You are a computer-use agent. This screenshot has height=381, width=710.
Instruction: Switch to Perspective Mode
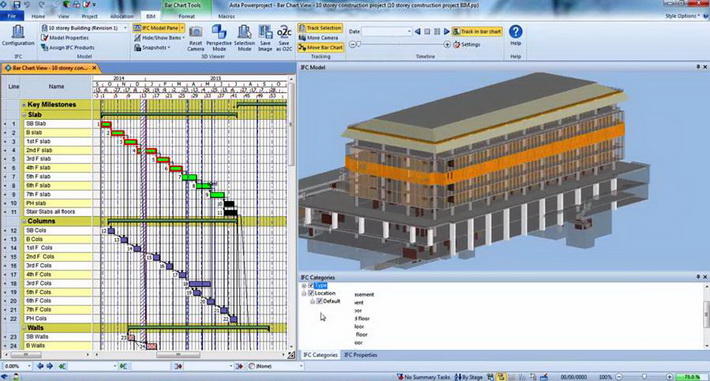pos(219,38)
